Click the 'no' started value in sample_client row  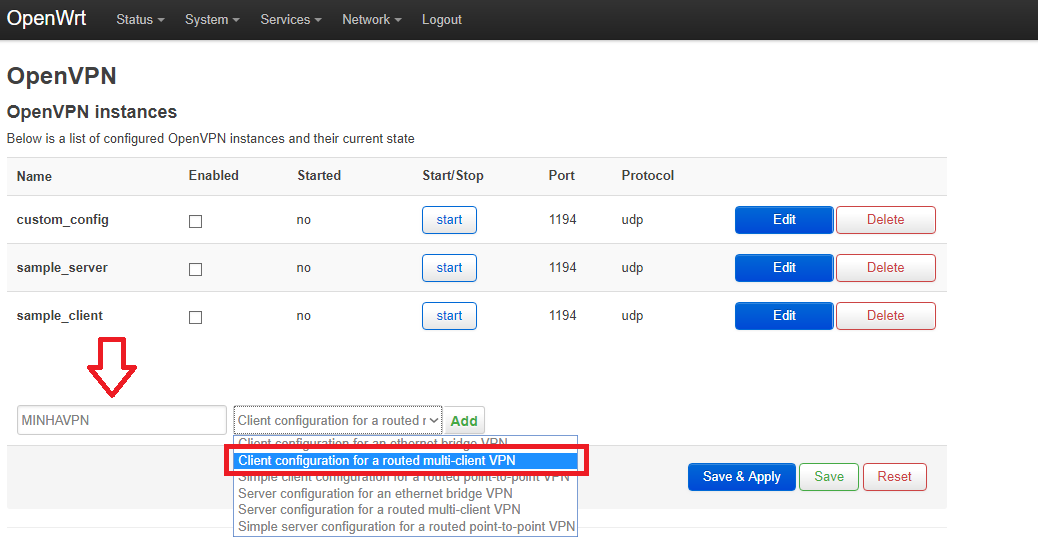(304, 316)
